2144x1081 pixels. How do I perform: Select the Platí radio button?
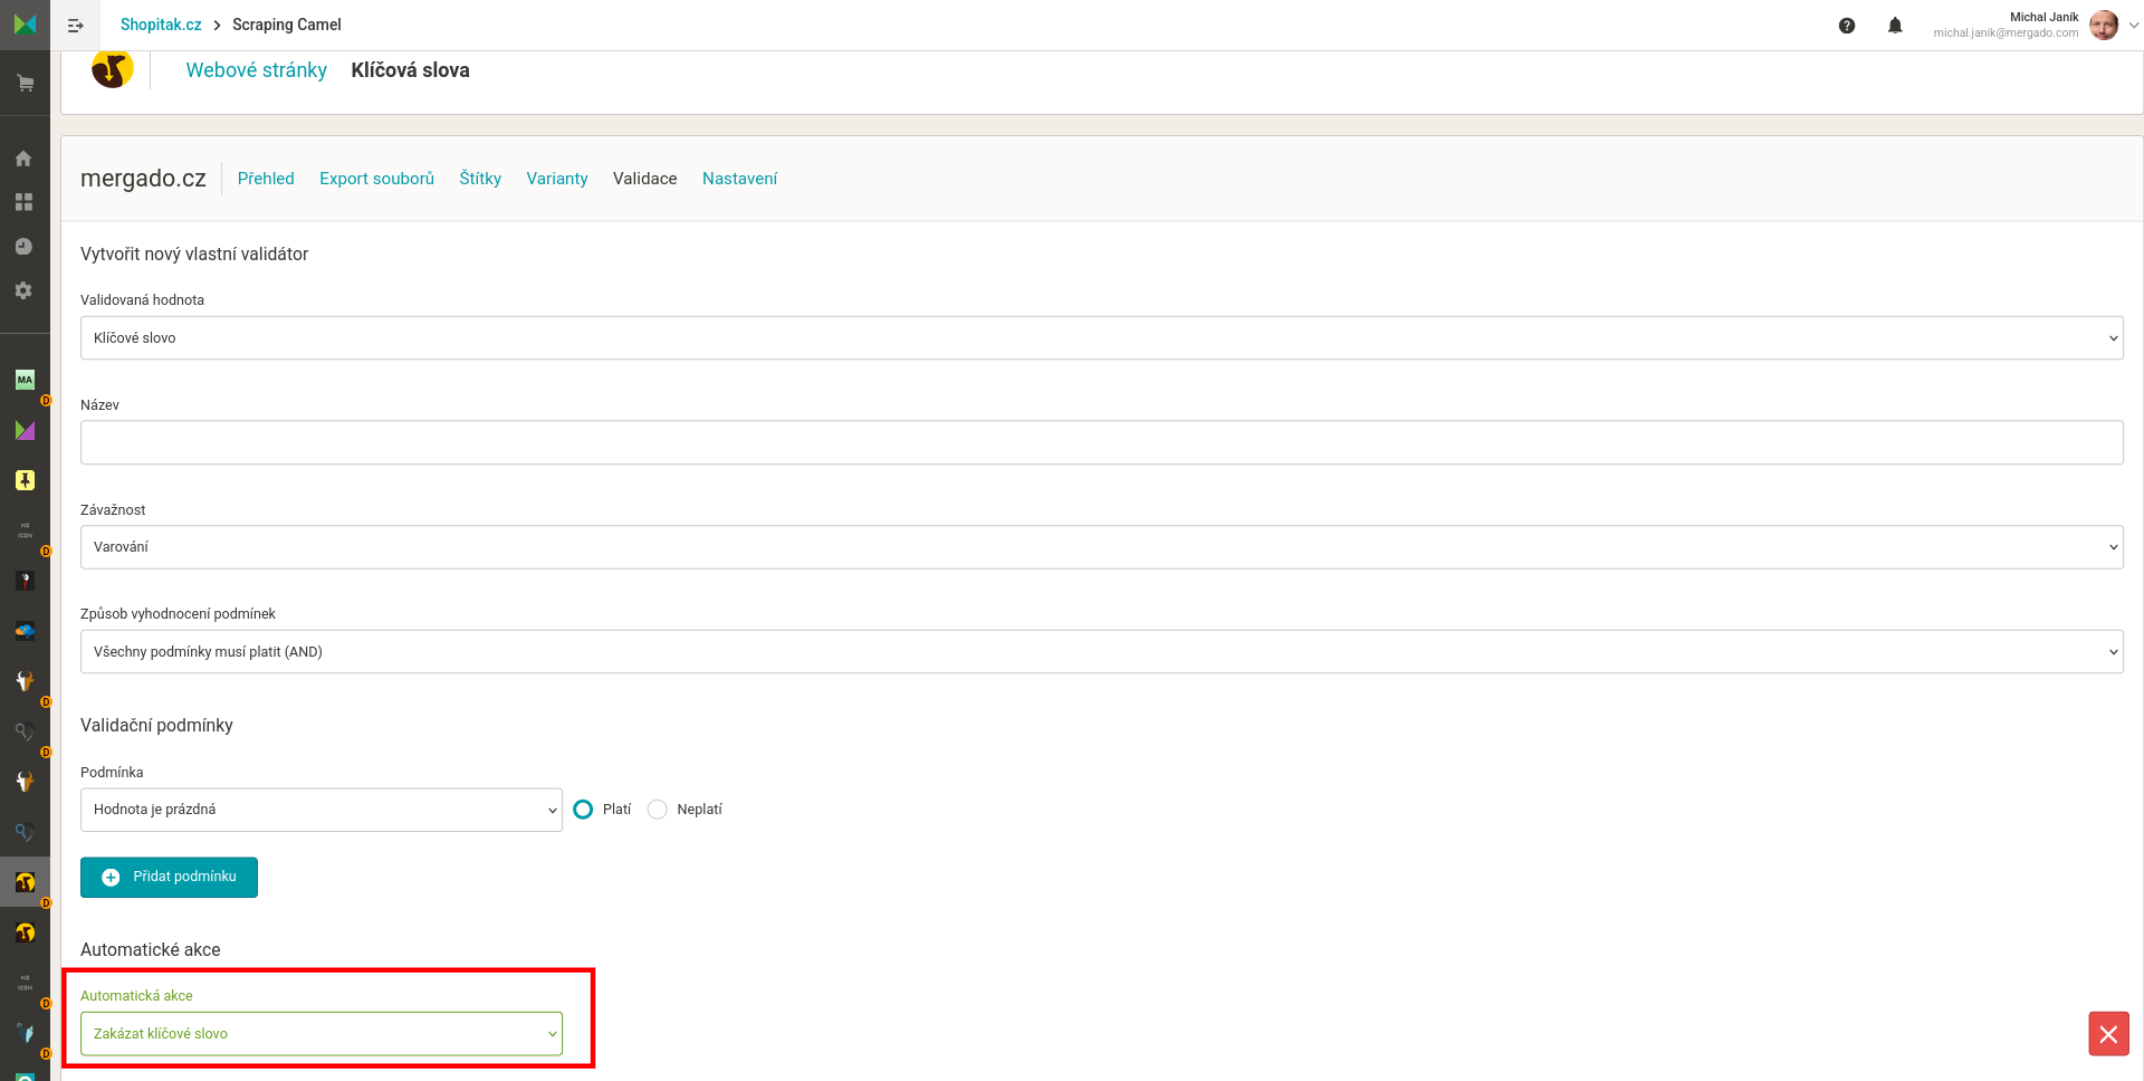tap(583, 809)
